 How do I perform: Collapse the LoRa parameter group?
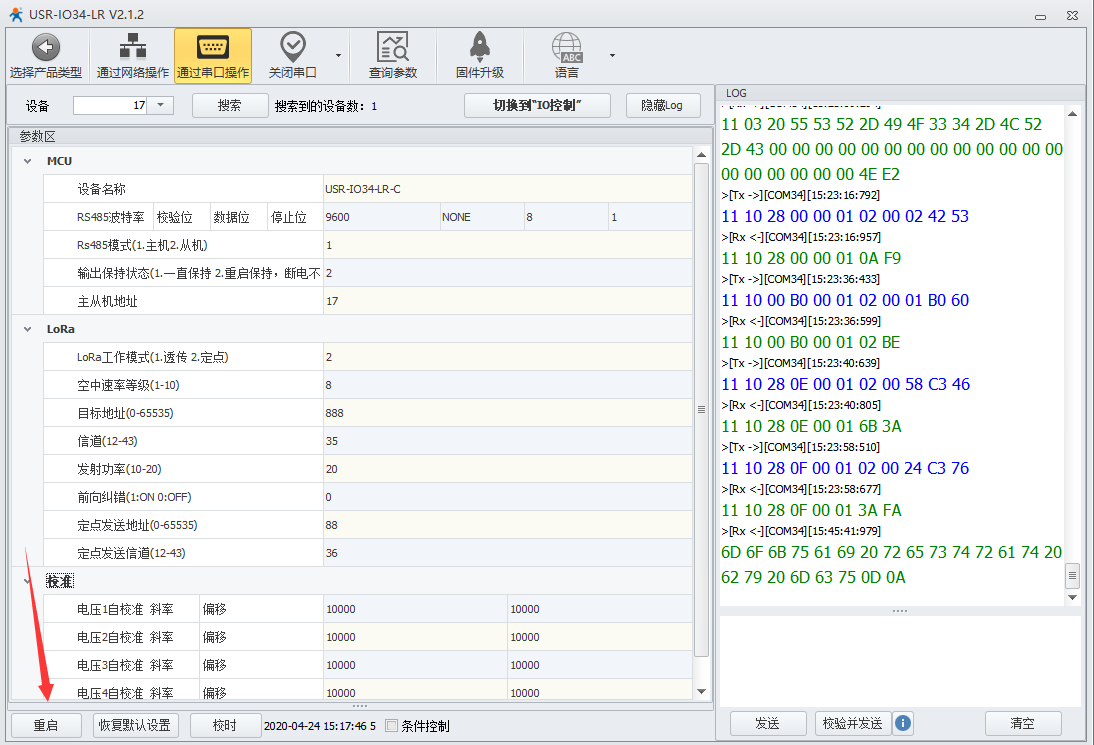(x=28, y=329)
